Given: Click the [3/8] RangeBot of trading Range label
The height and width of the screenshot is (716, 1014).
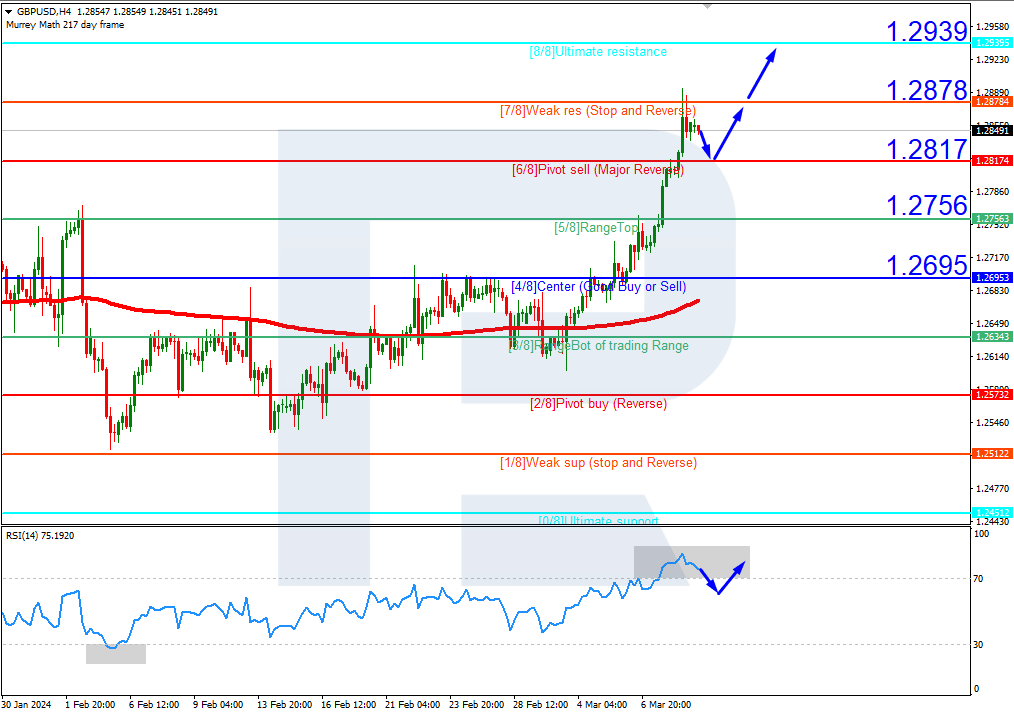Looking at the screenshot, I should pyautogui.click(x=600, y=345).
